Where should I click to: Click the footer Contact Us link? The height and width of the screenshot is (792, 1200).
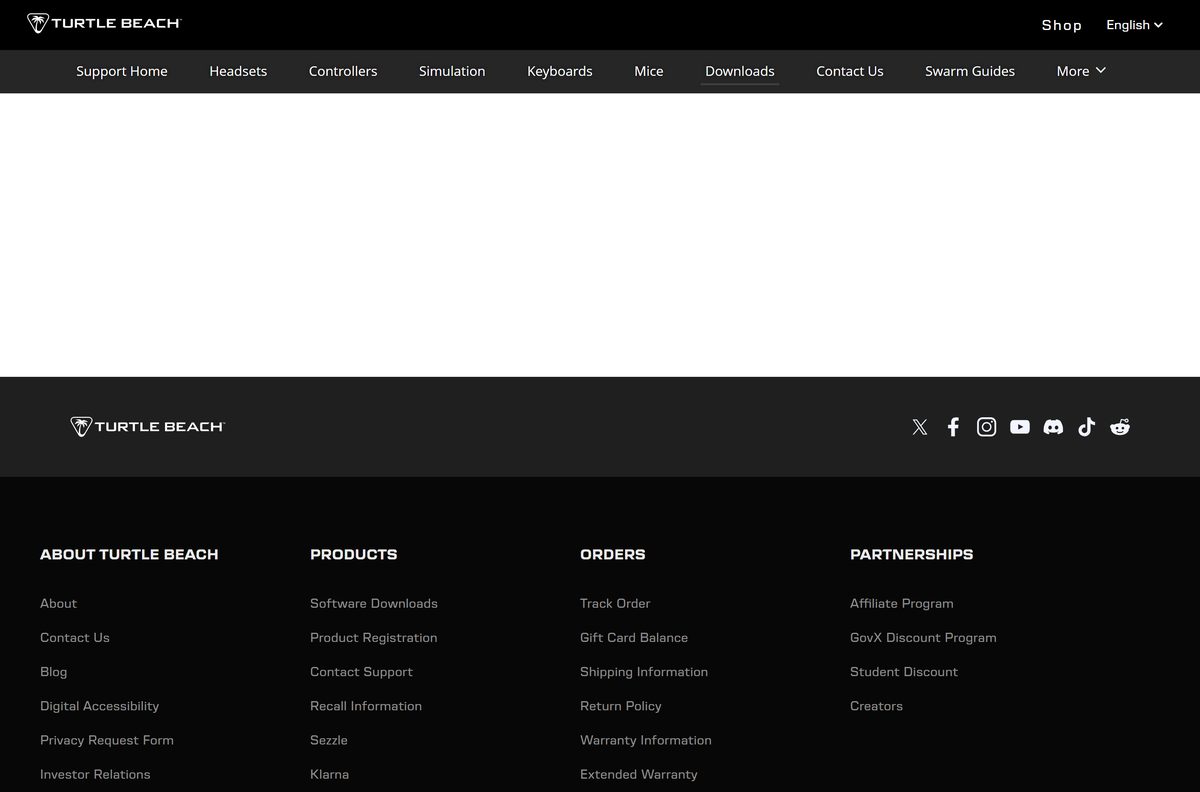pyautogui.click(x=75, y=638)
